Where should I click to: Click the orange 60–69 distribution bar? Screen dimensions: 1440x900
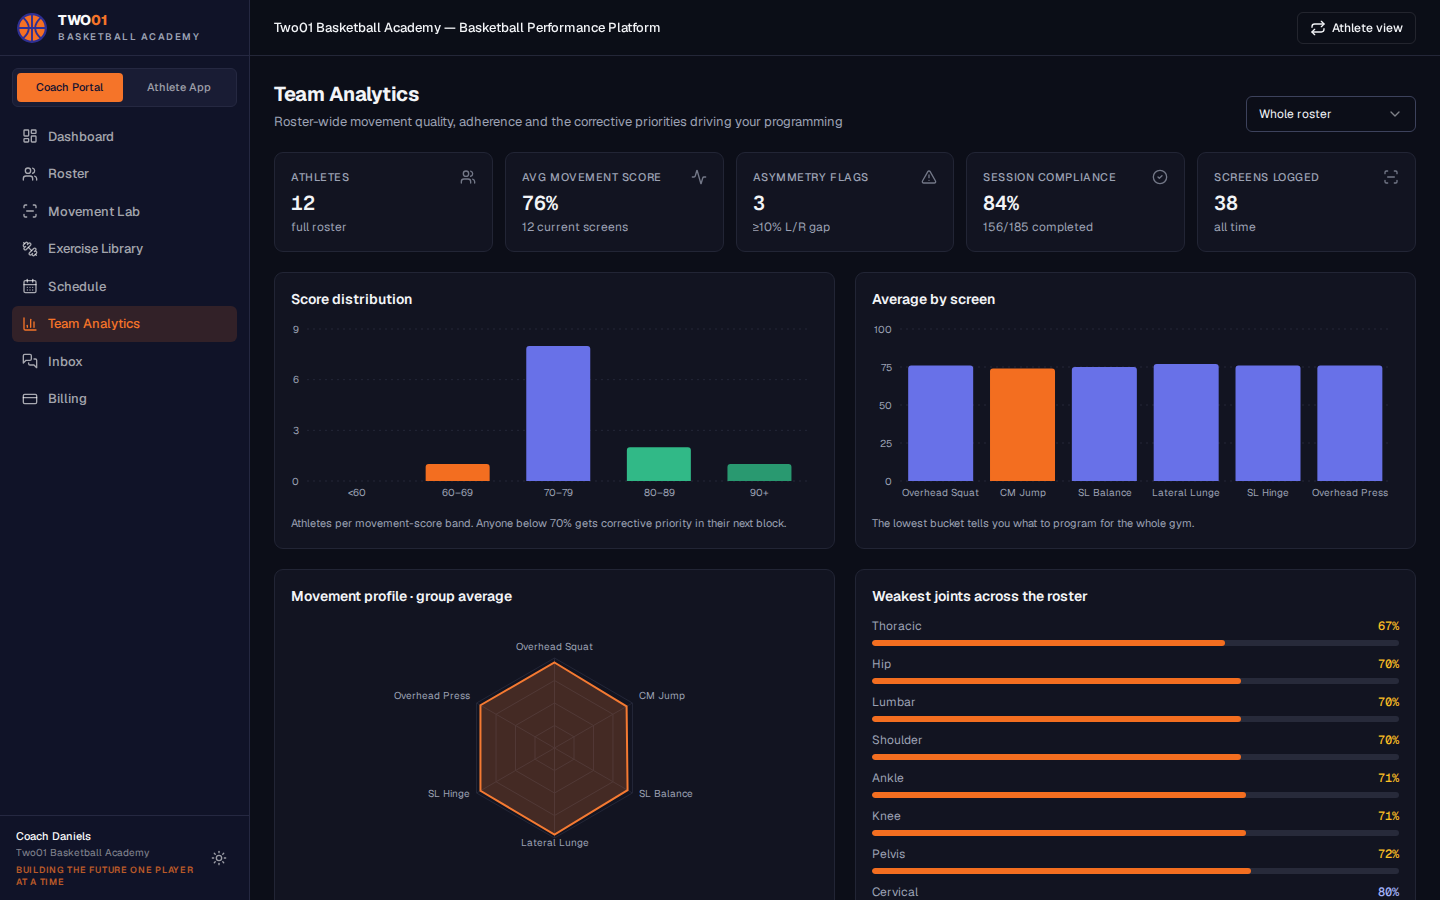[x=457, y=473]
